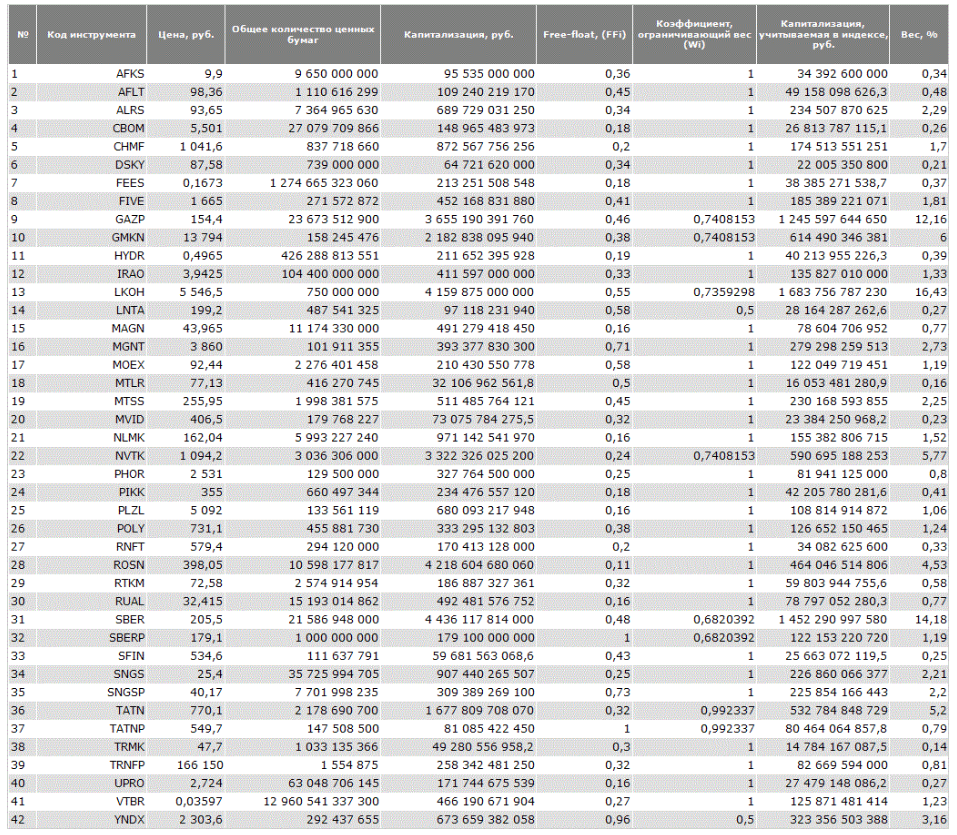Click GAZP weight value 12,16

click(931, 219)
